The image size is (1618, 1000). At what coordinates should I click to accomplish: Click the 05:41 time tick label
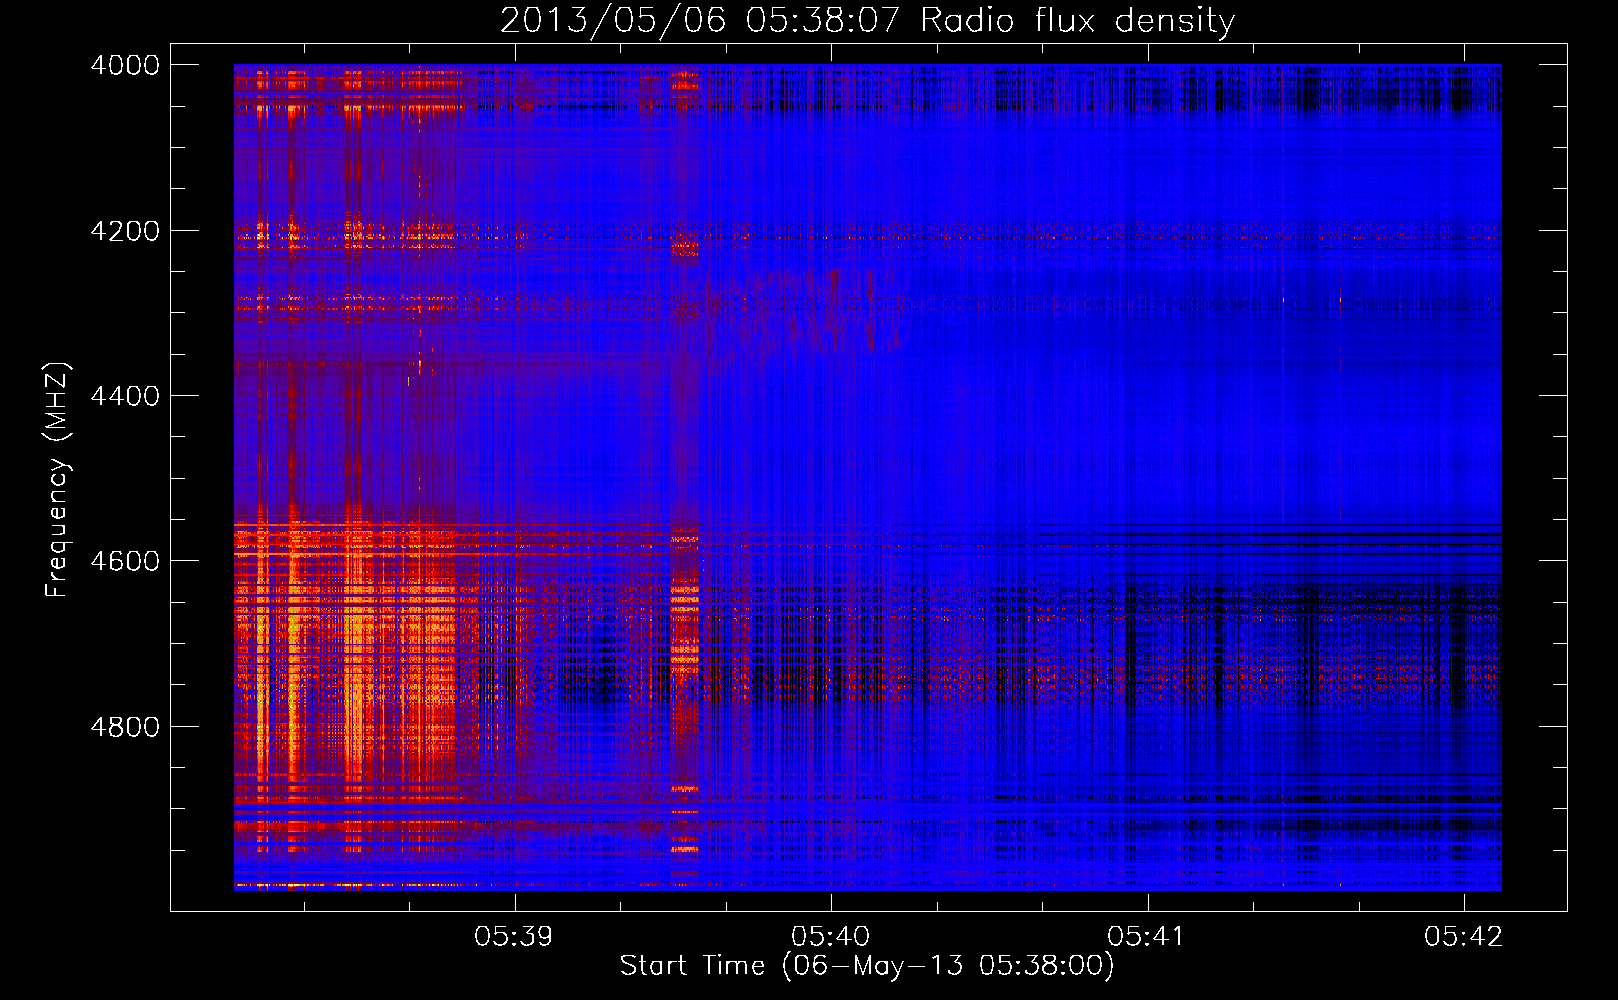(1147, 937)
